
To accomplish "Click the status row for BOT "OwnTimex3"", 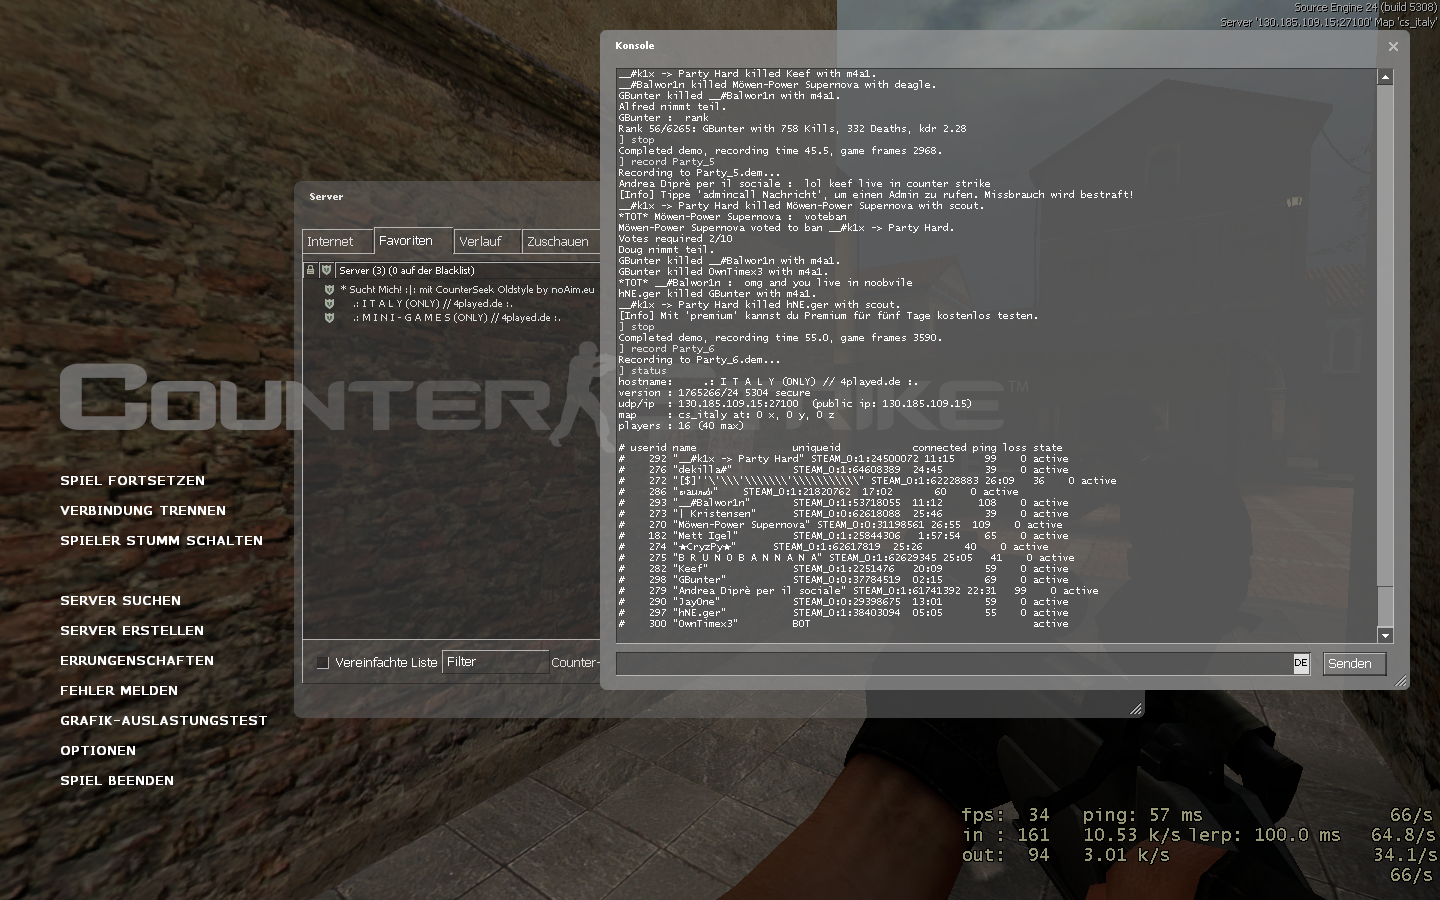I will point(843,624).
